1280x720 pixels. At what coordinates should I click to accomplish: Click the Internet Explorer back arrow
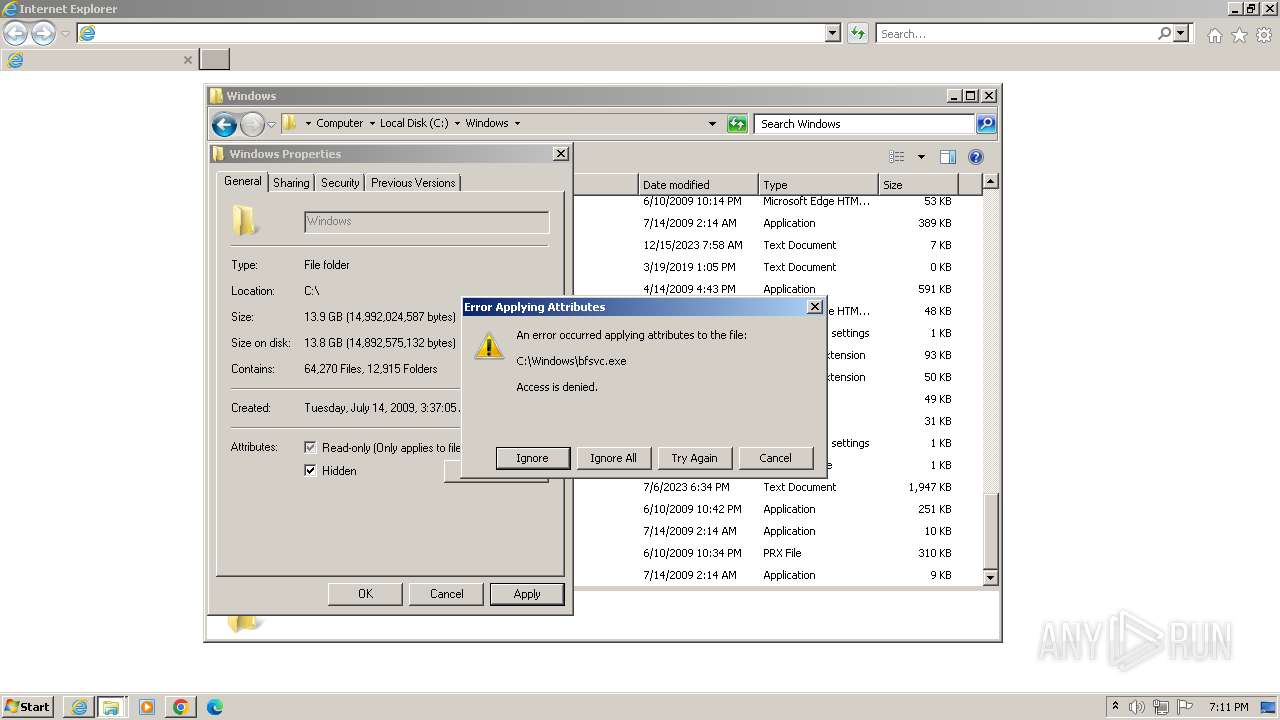[15, 33]
